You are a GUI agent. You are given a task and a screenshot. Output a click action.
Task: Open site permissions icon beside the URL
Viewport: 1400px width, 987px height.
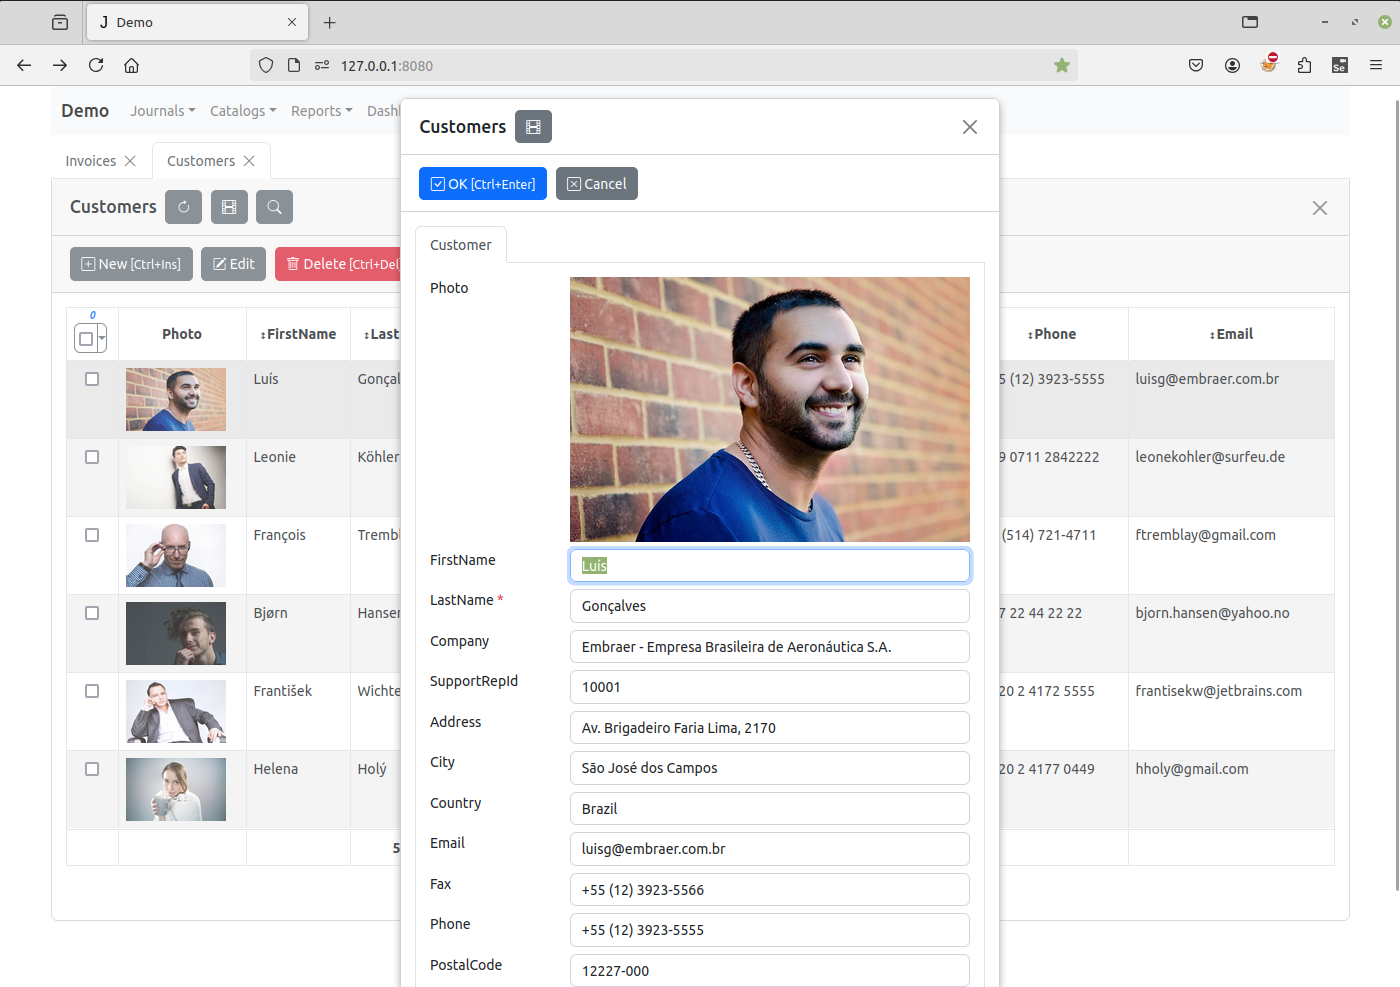(x=322, y=65)
